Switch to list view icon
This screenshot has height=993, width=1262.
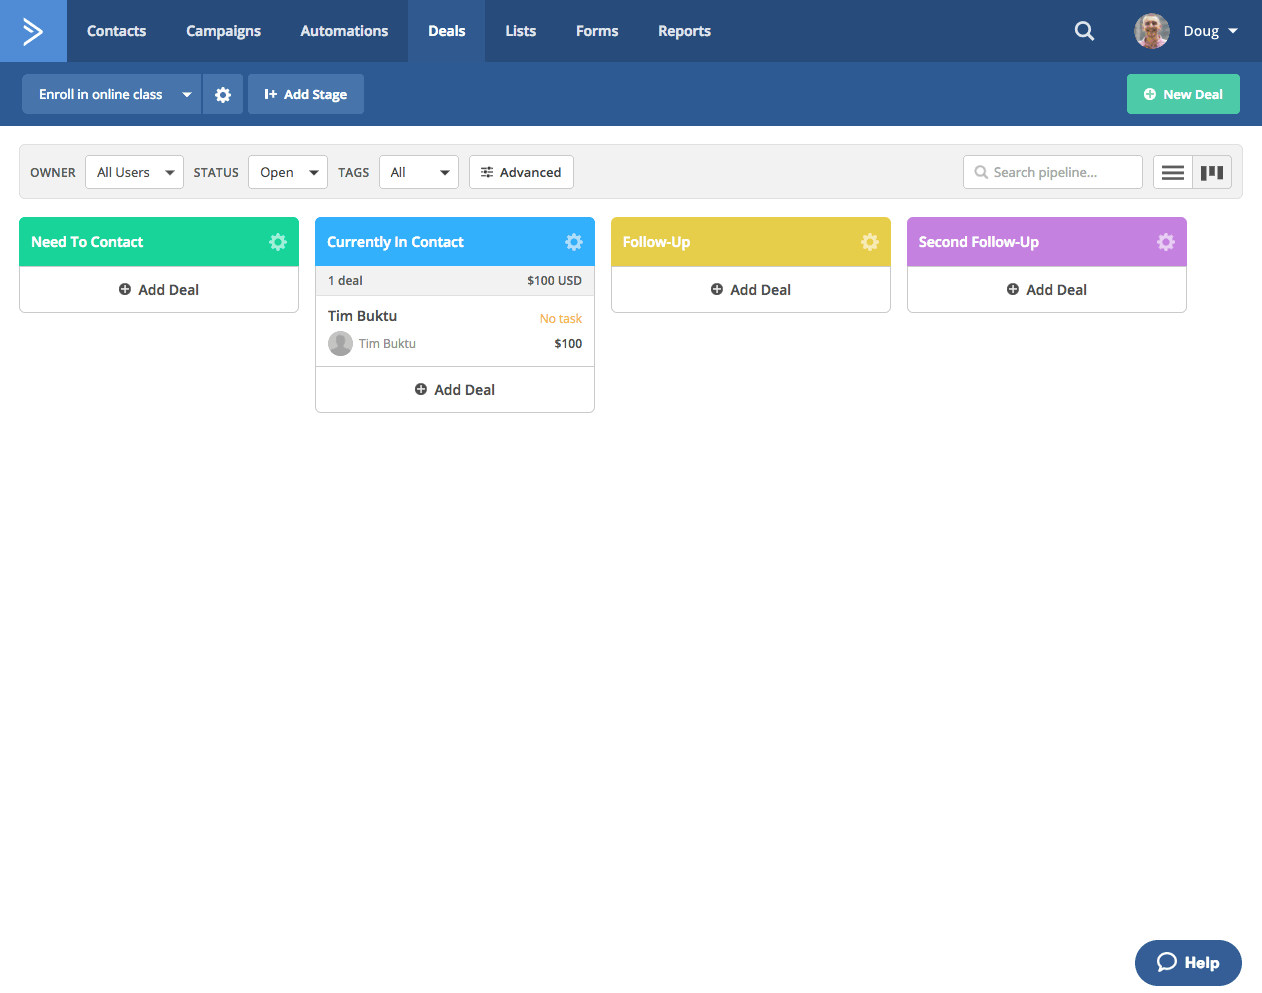tap(1173, 172)
